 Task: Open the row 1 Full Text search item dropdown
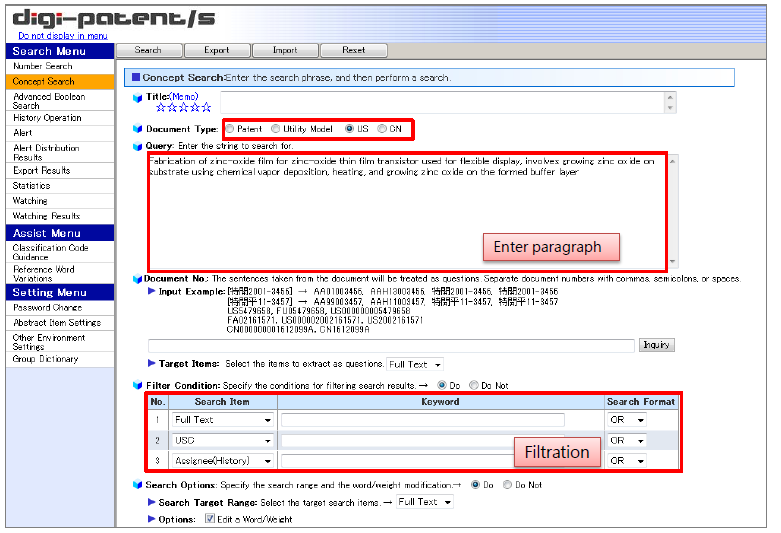pyautogui.click(x=223, y=420)
